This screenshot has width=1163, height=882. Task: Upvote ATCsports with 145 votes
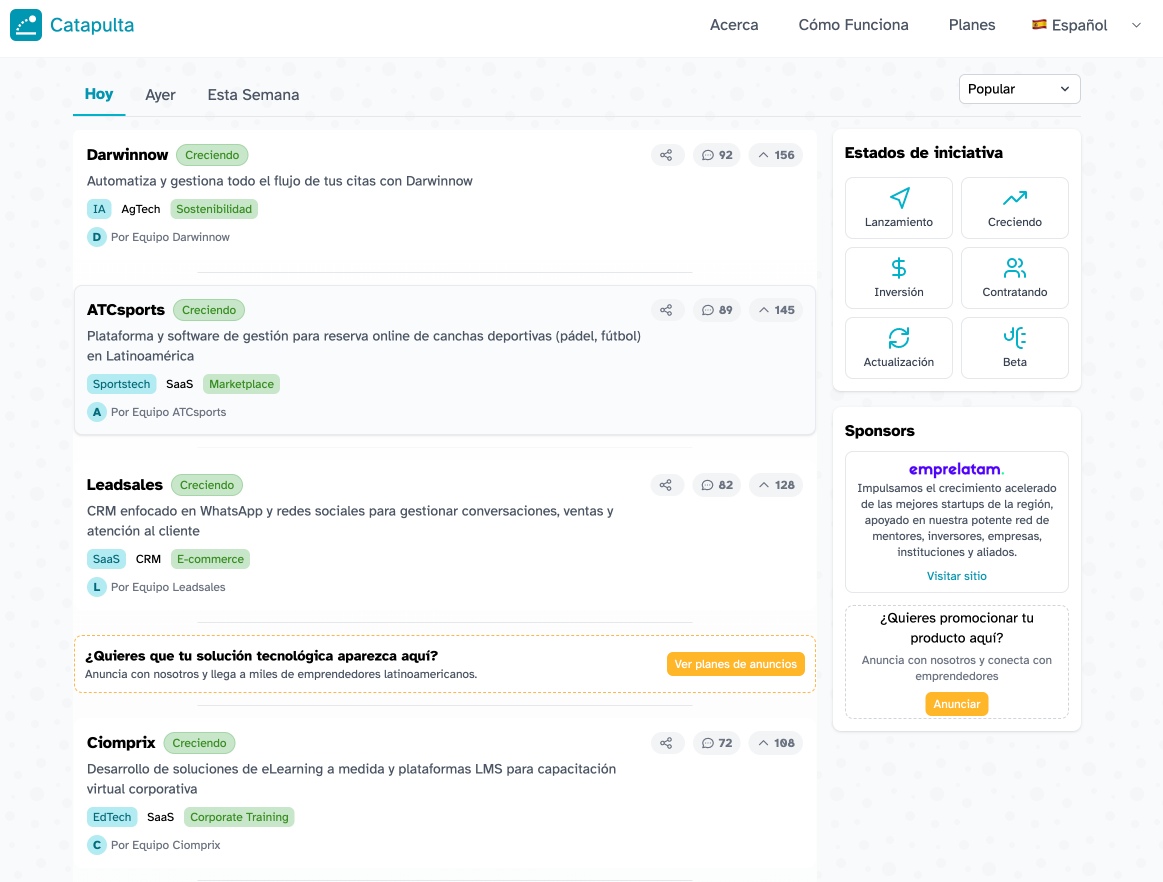[x=776, y=310]
